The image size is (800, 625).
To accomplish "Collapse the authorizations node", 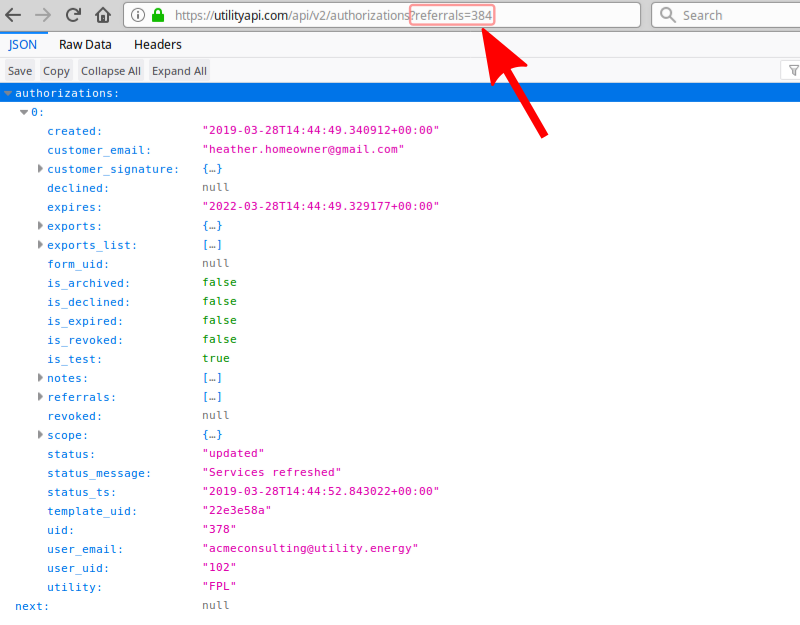I will (8, 93).
